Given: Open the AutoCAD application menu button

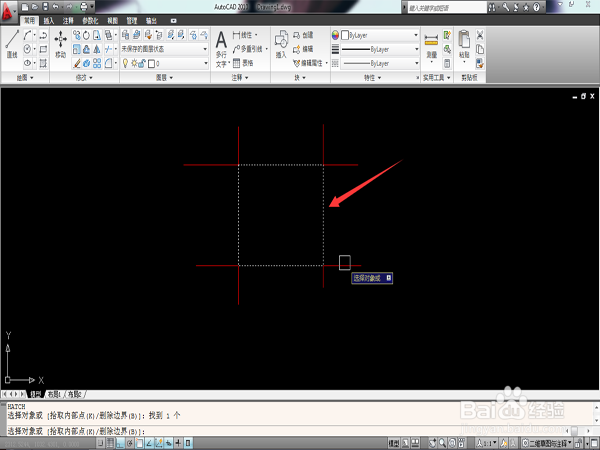Looking at the screenshot, I should pyautogui.click(x=8, y=11).
